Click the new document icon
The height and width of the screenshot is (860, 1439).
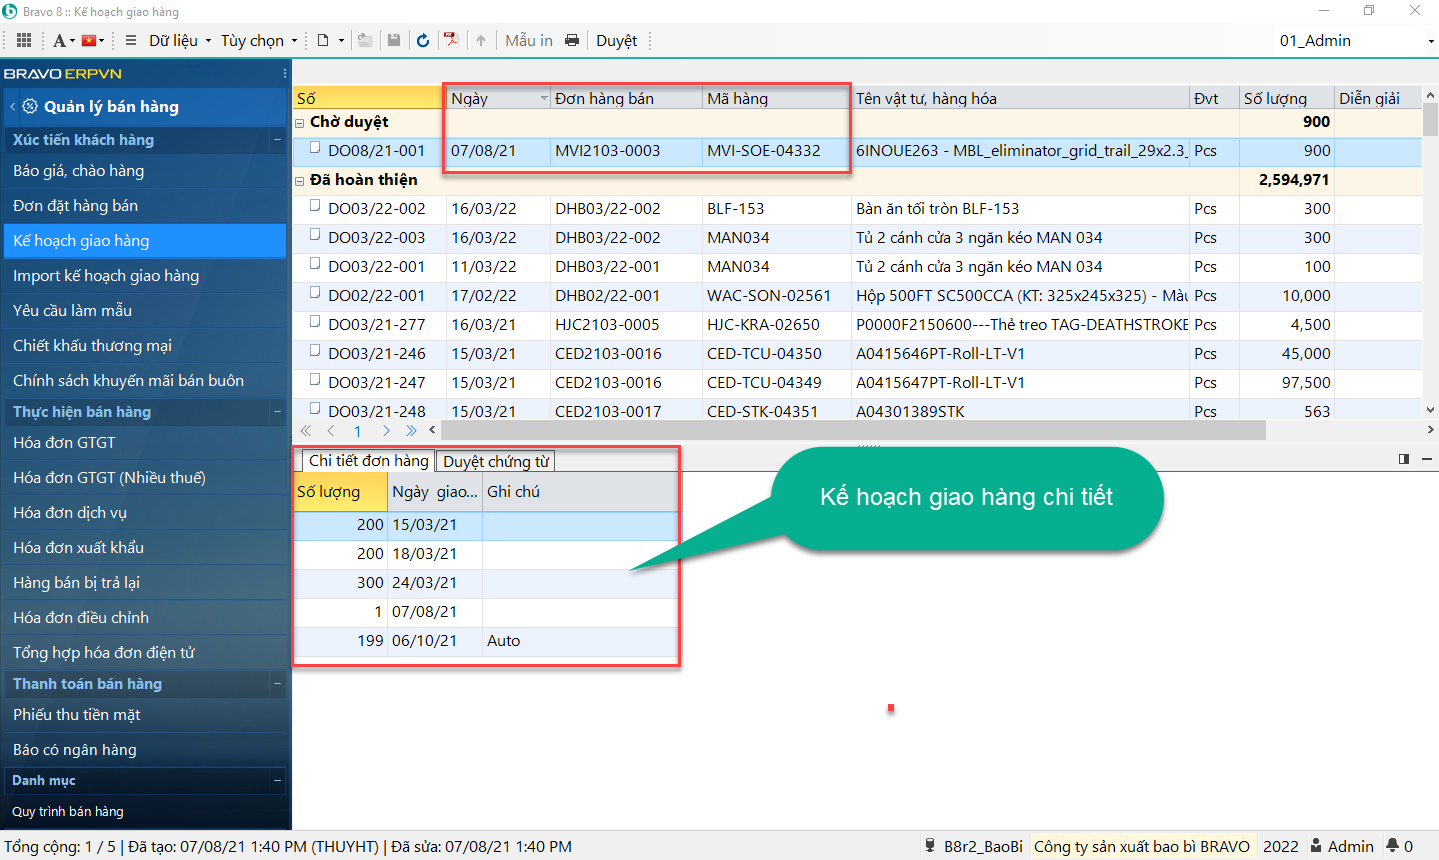[x=323, y=40]
